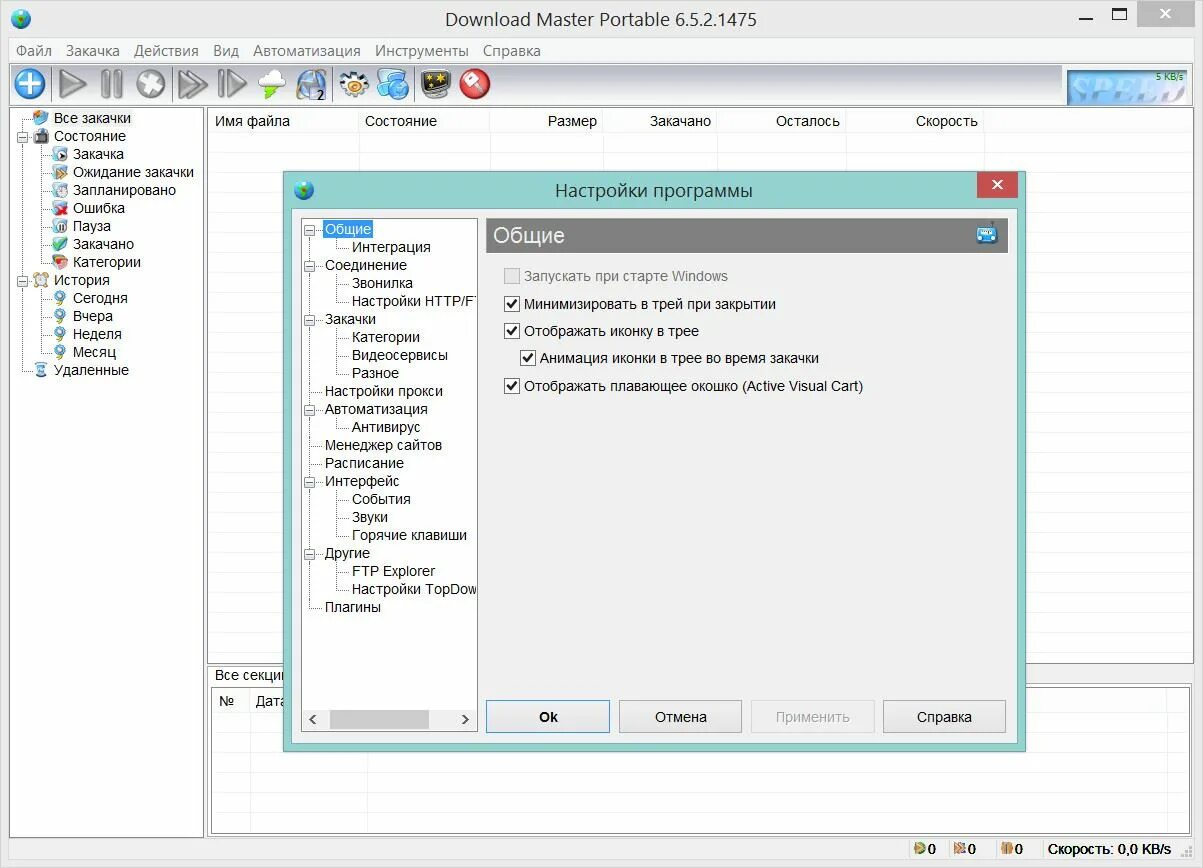Click the icon in the Общие settings header
Screen dimensions: 1203x868
coord(987,235)
